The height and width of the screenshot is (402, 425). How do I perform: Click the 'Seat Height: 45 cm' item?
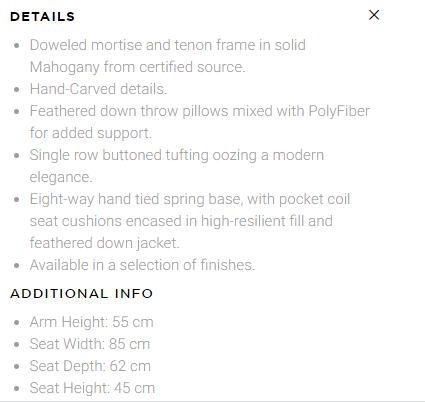pos(92,388)
